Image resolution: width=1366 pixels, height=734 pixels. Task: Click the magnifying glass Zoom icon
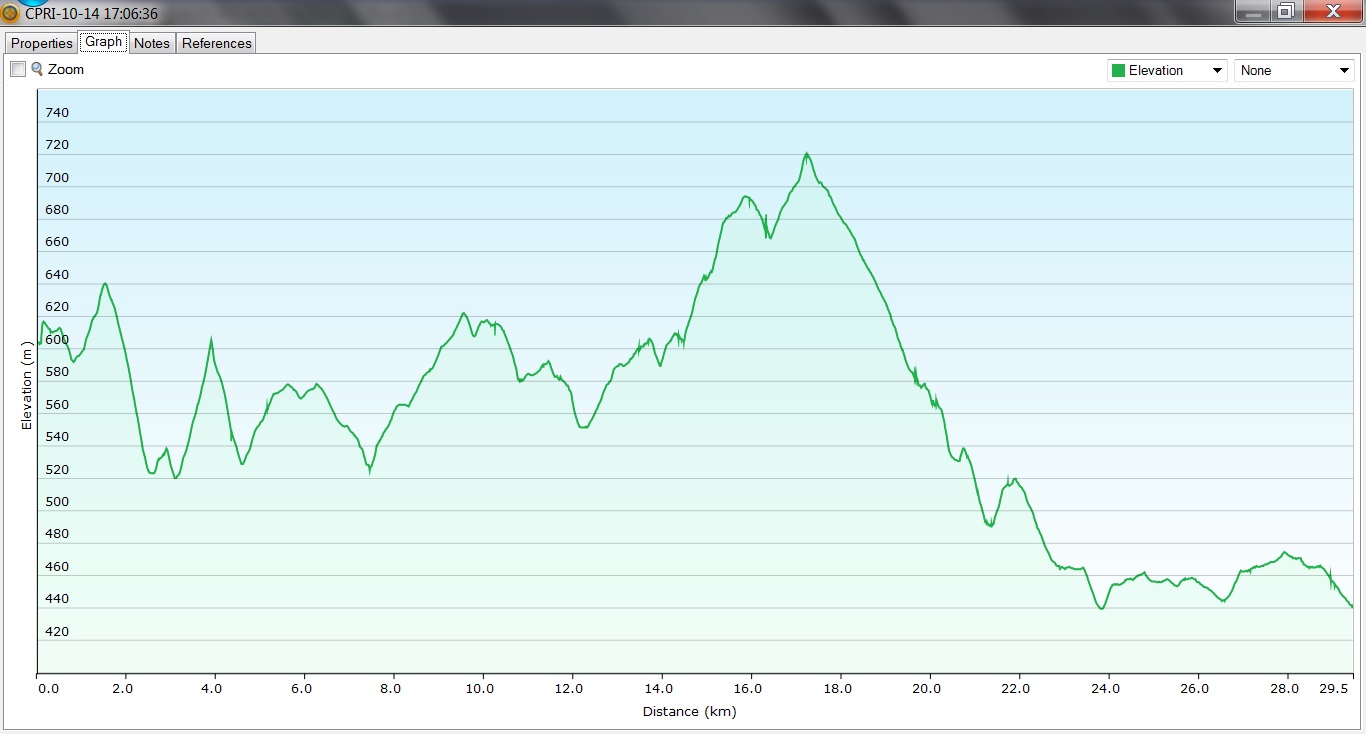coord(37,69)
